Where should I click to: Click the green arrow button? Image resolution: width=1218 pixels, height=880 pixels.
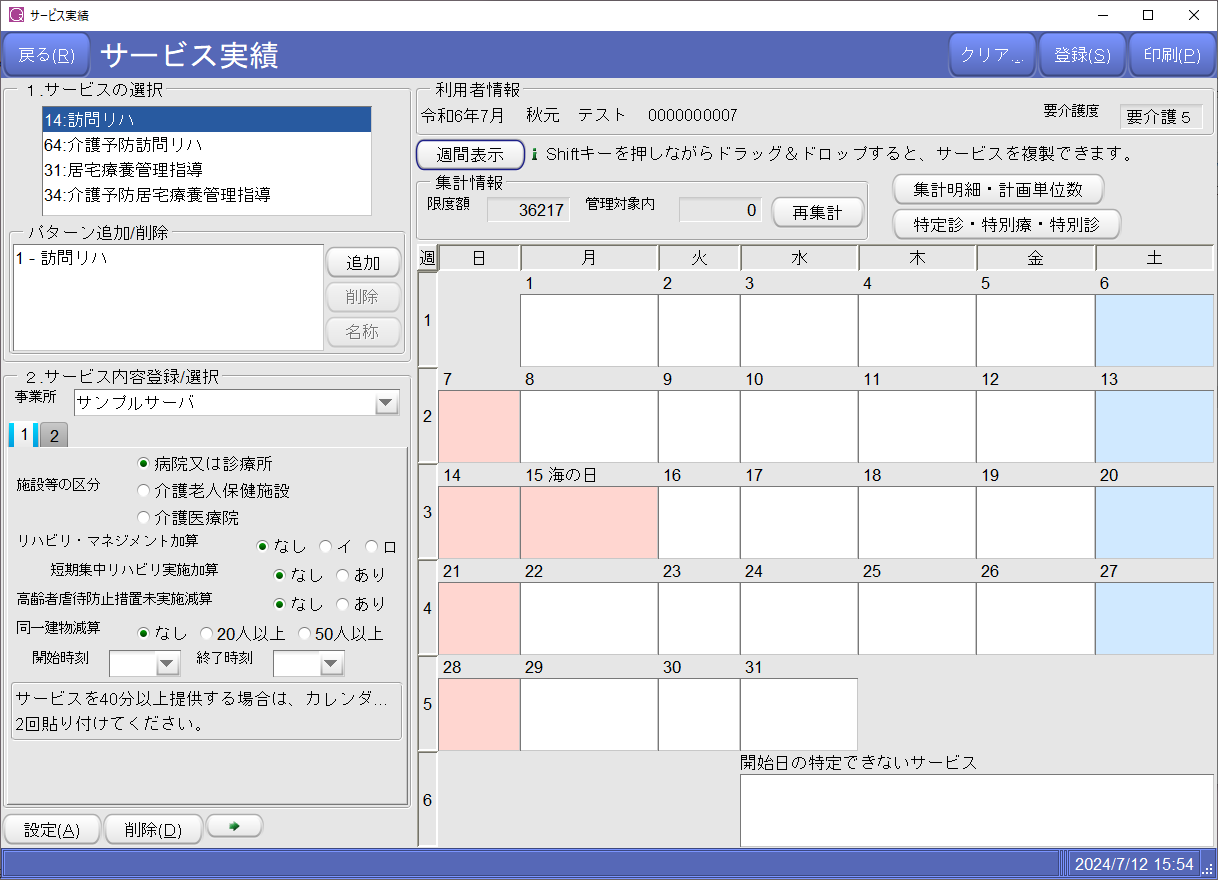pyautogui.click(x=234, y=827)
